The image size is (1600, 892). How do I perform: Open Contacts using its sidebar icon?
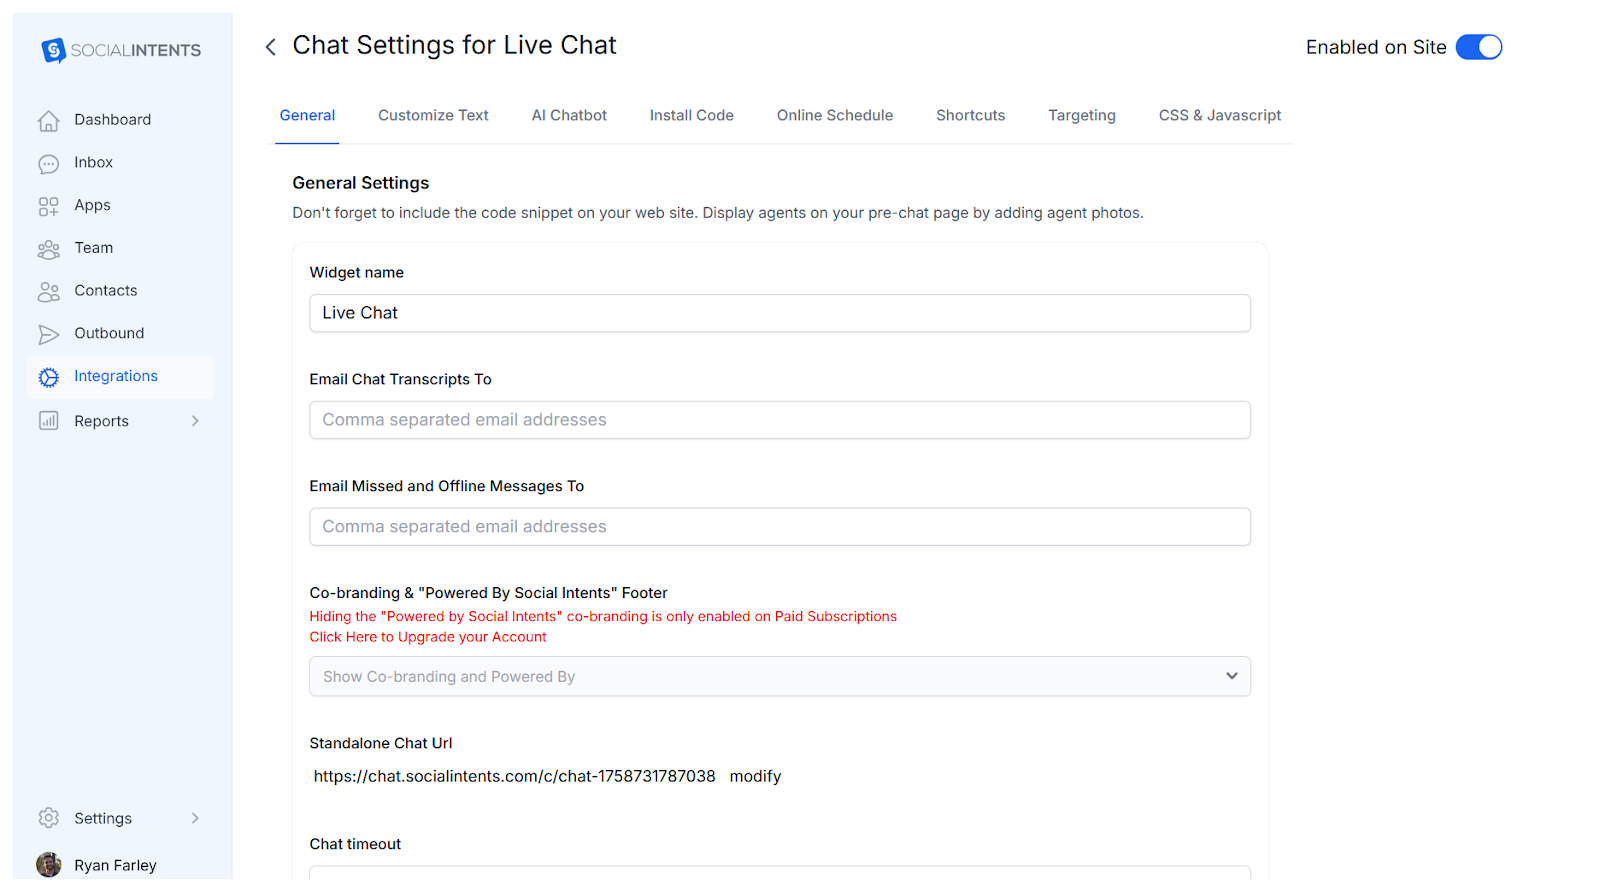(48, 292)
